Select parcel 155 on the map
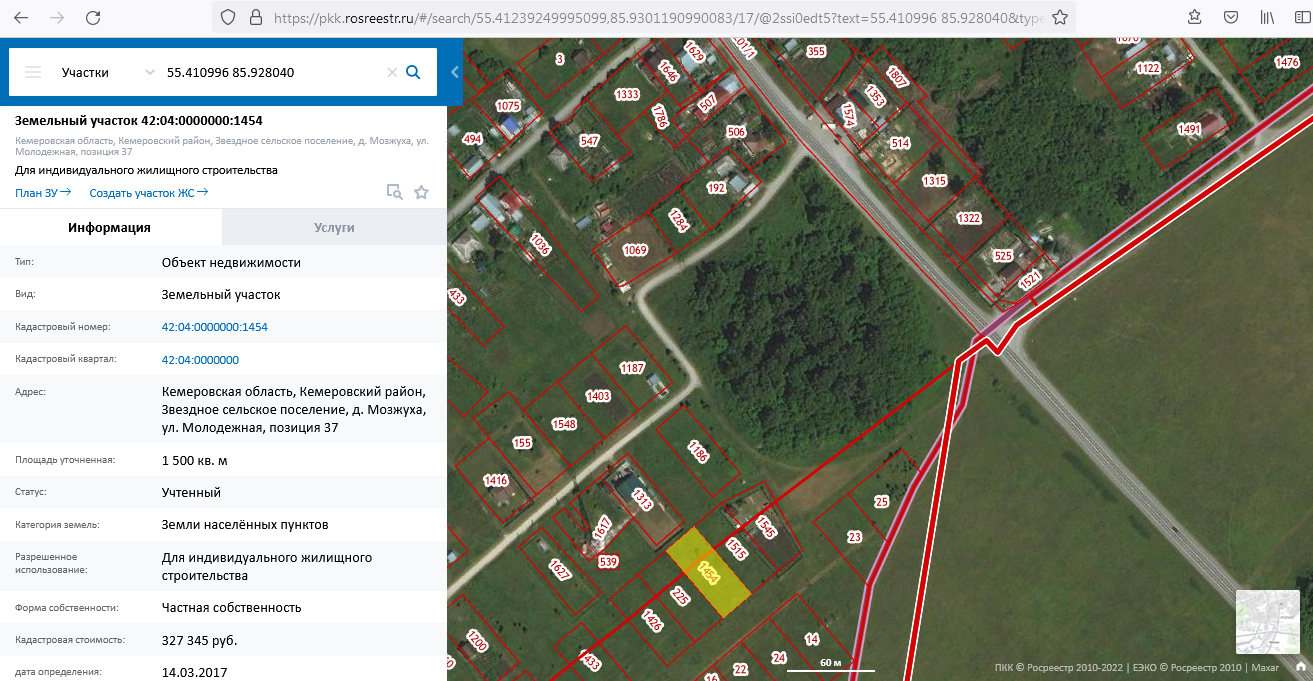Image resolution: width=1313 pixels, height=681 pixels. pyautogui.click(x=521, y=443)
